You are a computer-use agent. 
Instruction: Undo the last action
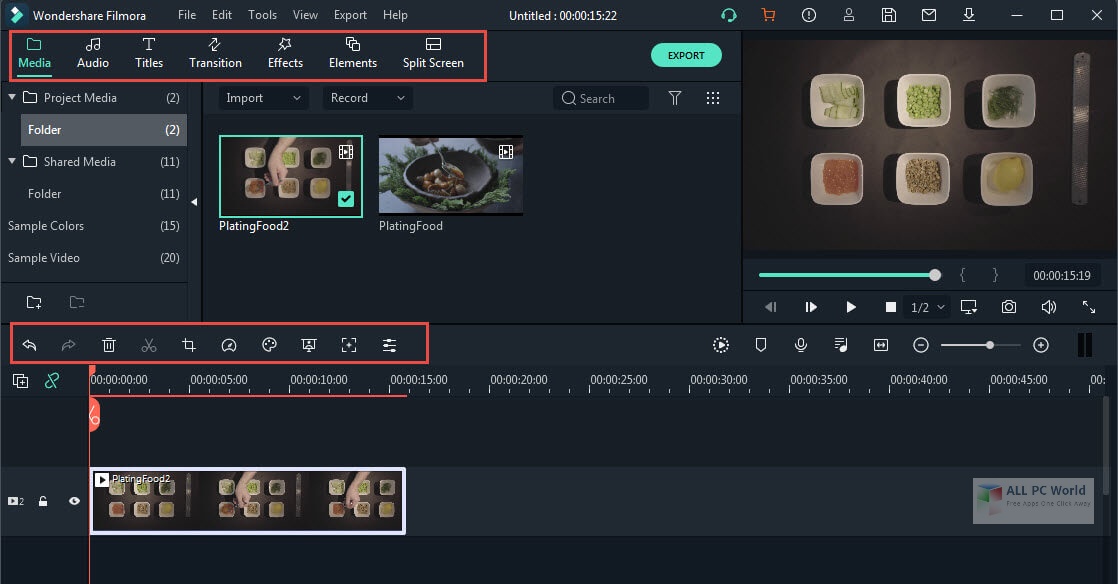click(29, 345)
